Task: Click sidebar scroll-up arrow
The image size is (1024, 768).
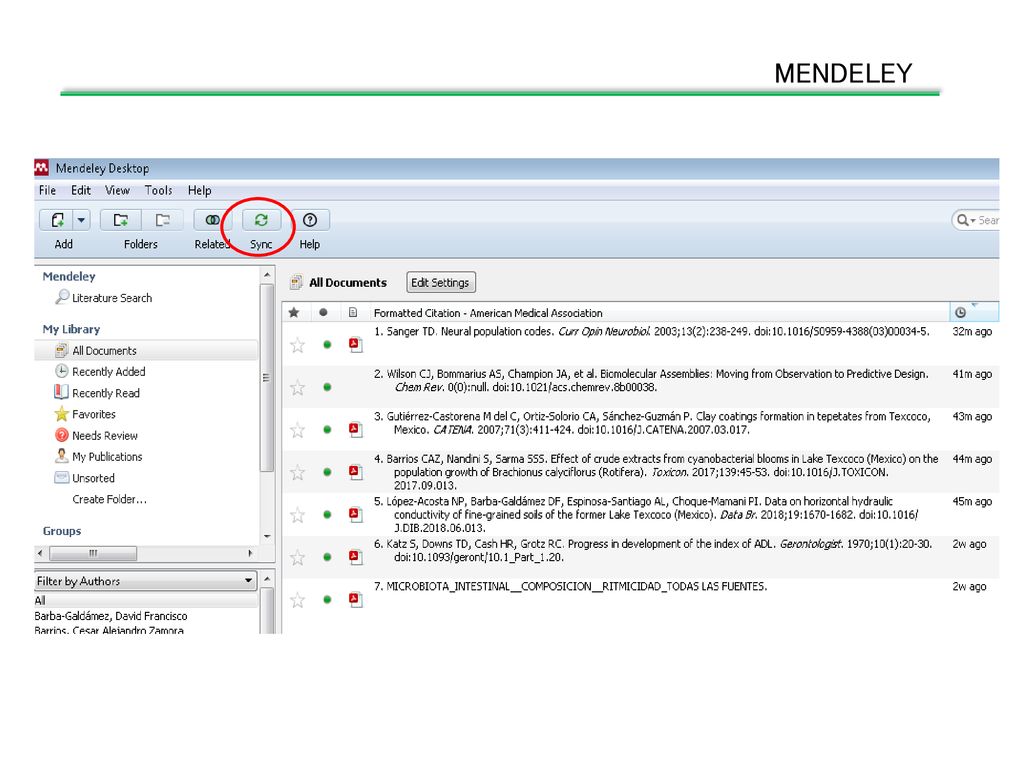Action: (267, 276)
